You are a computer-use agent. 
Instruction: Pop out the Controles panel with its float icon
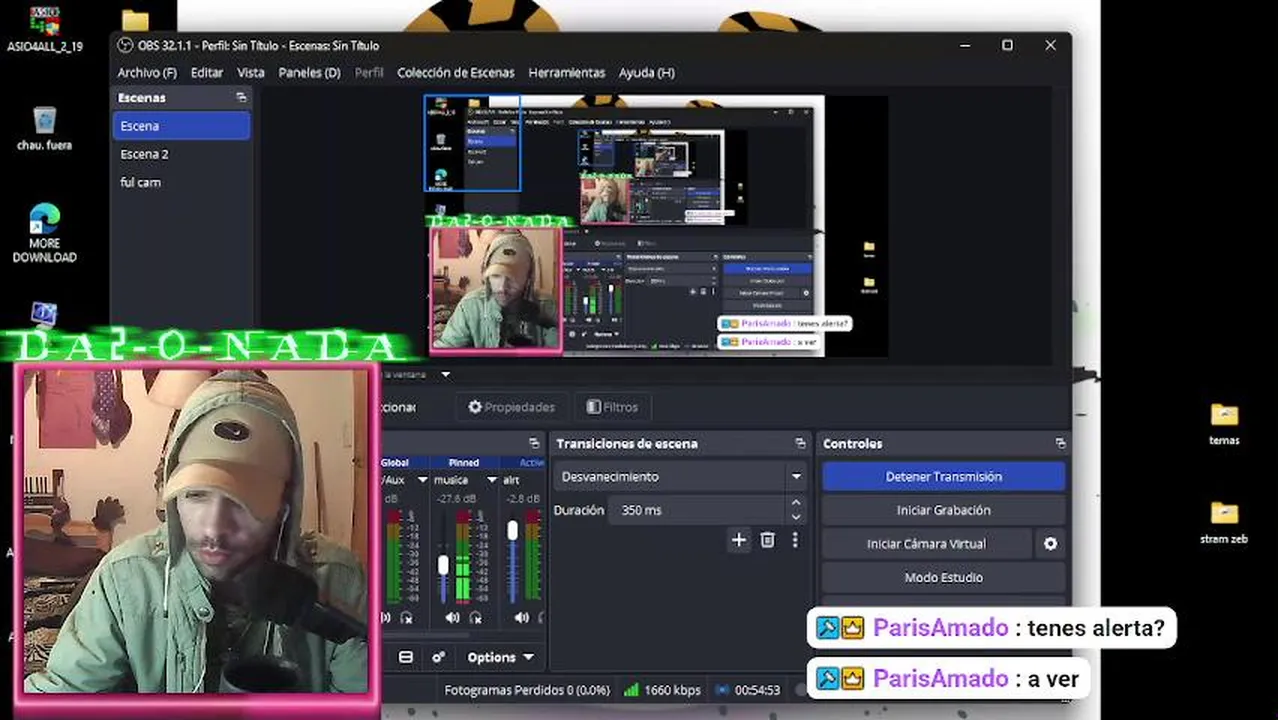(x=1060, y=443)
